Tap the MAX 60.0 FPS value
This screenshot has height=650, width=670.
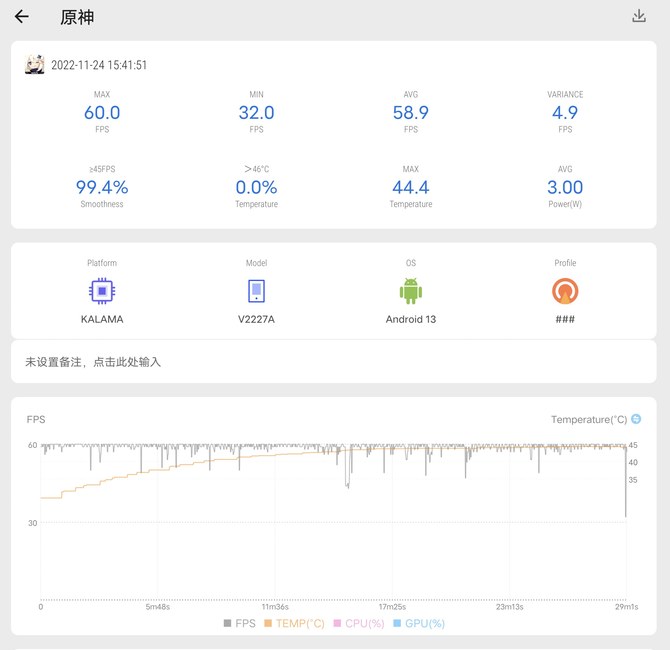[102, 113]
